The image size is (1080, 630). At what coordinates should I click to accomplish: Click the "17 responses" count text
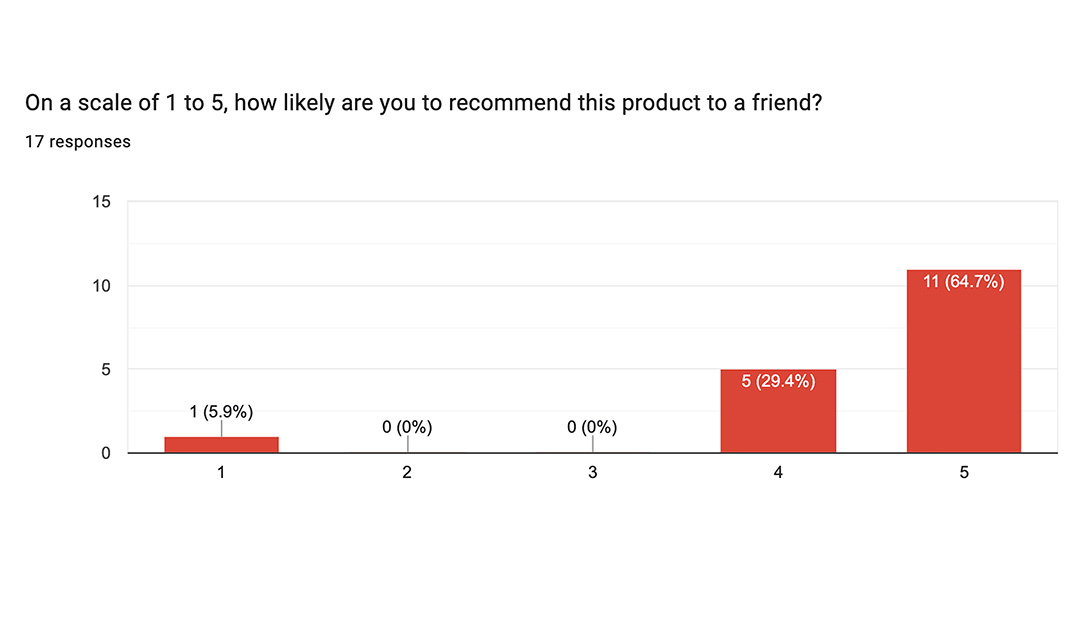click(78, 142)
